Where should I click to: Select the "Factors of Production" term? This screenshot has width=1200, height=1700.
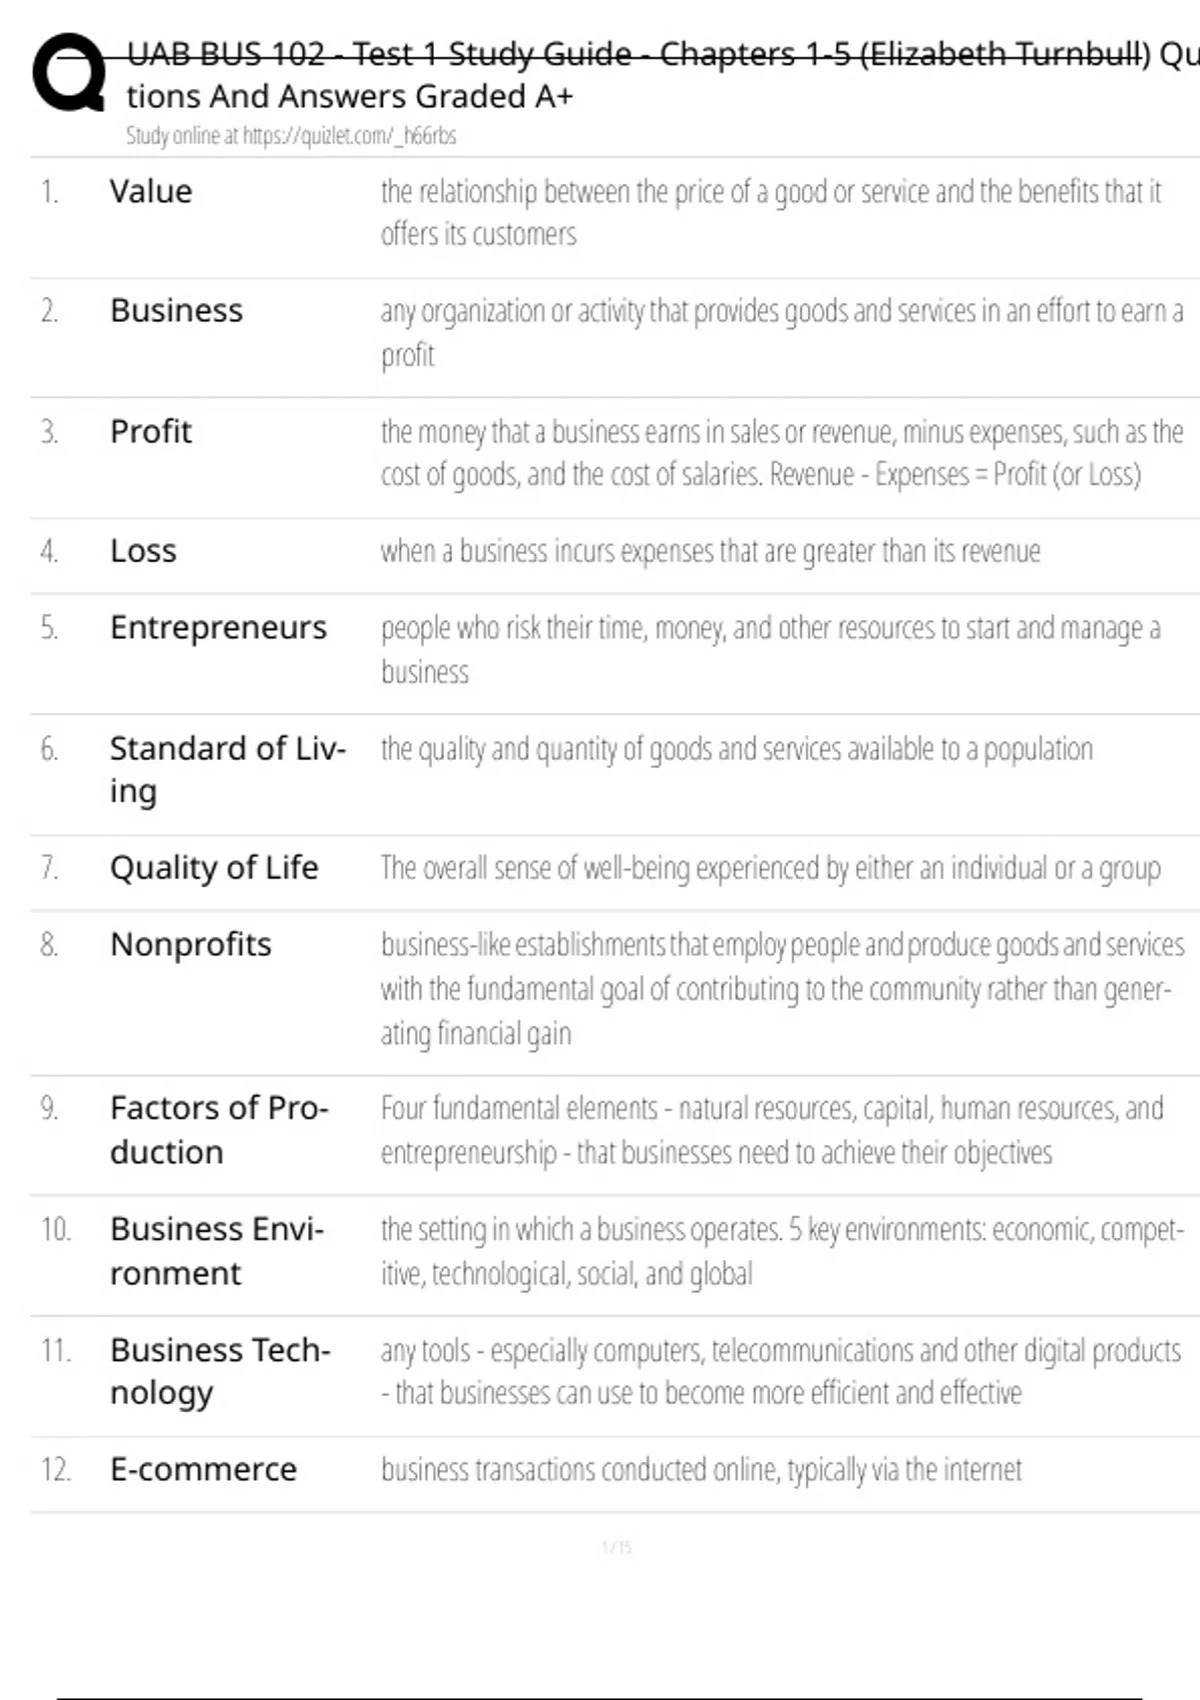pyautogui.click(x=219, y=1130)
